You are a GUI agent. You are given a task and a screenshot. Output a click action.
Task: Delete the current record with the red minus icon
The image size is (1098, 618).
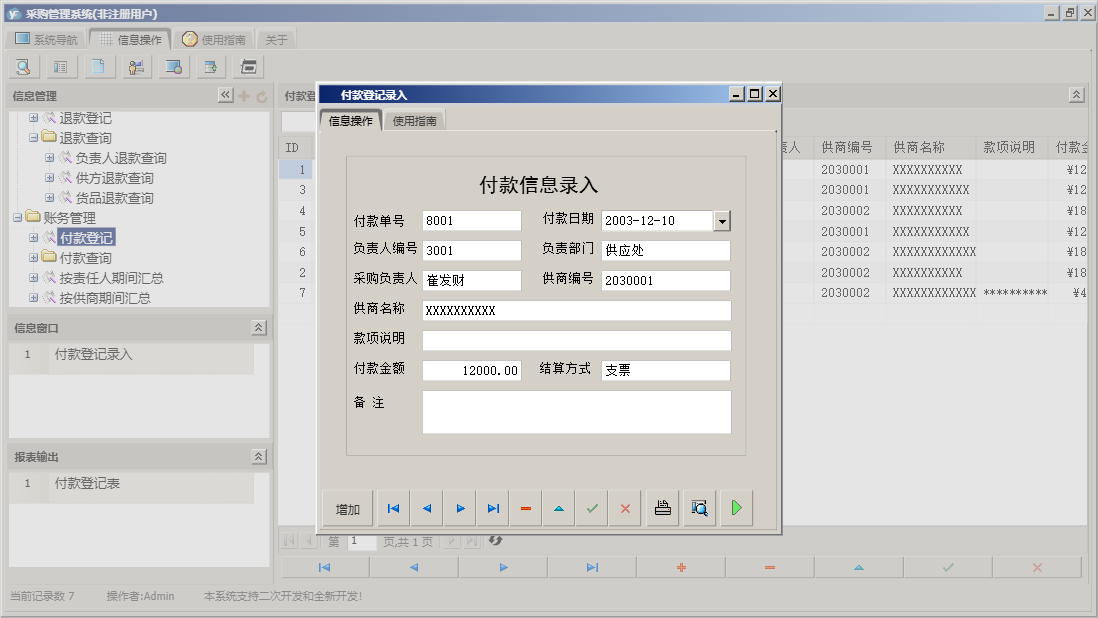coord(525,507)
